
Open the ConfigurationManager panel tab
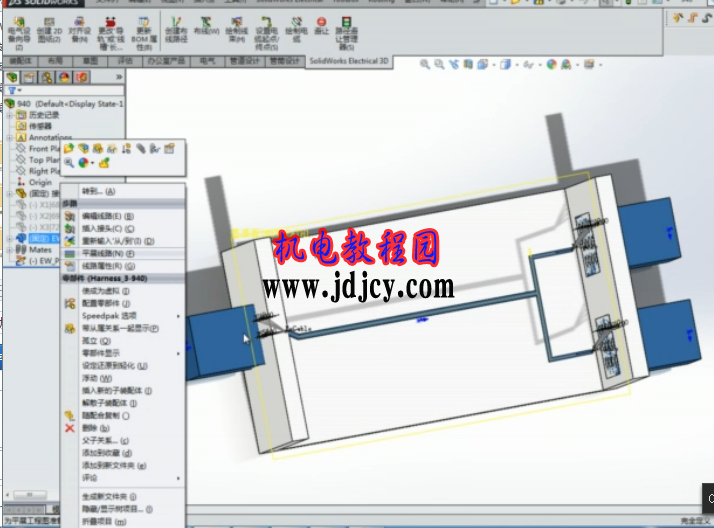tap(46, 77)
